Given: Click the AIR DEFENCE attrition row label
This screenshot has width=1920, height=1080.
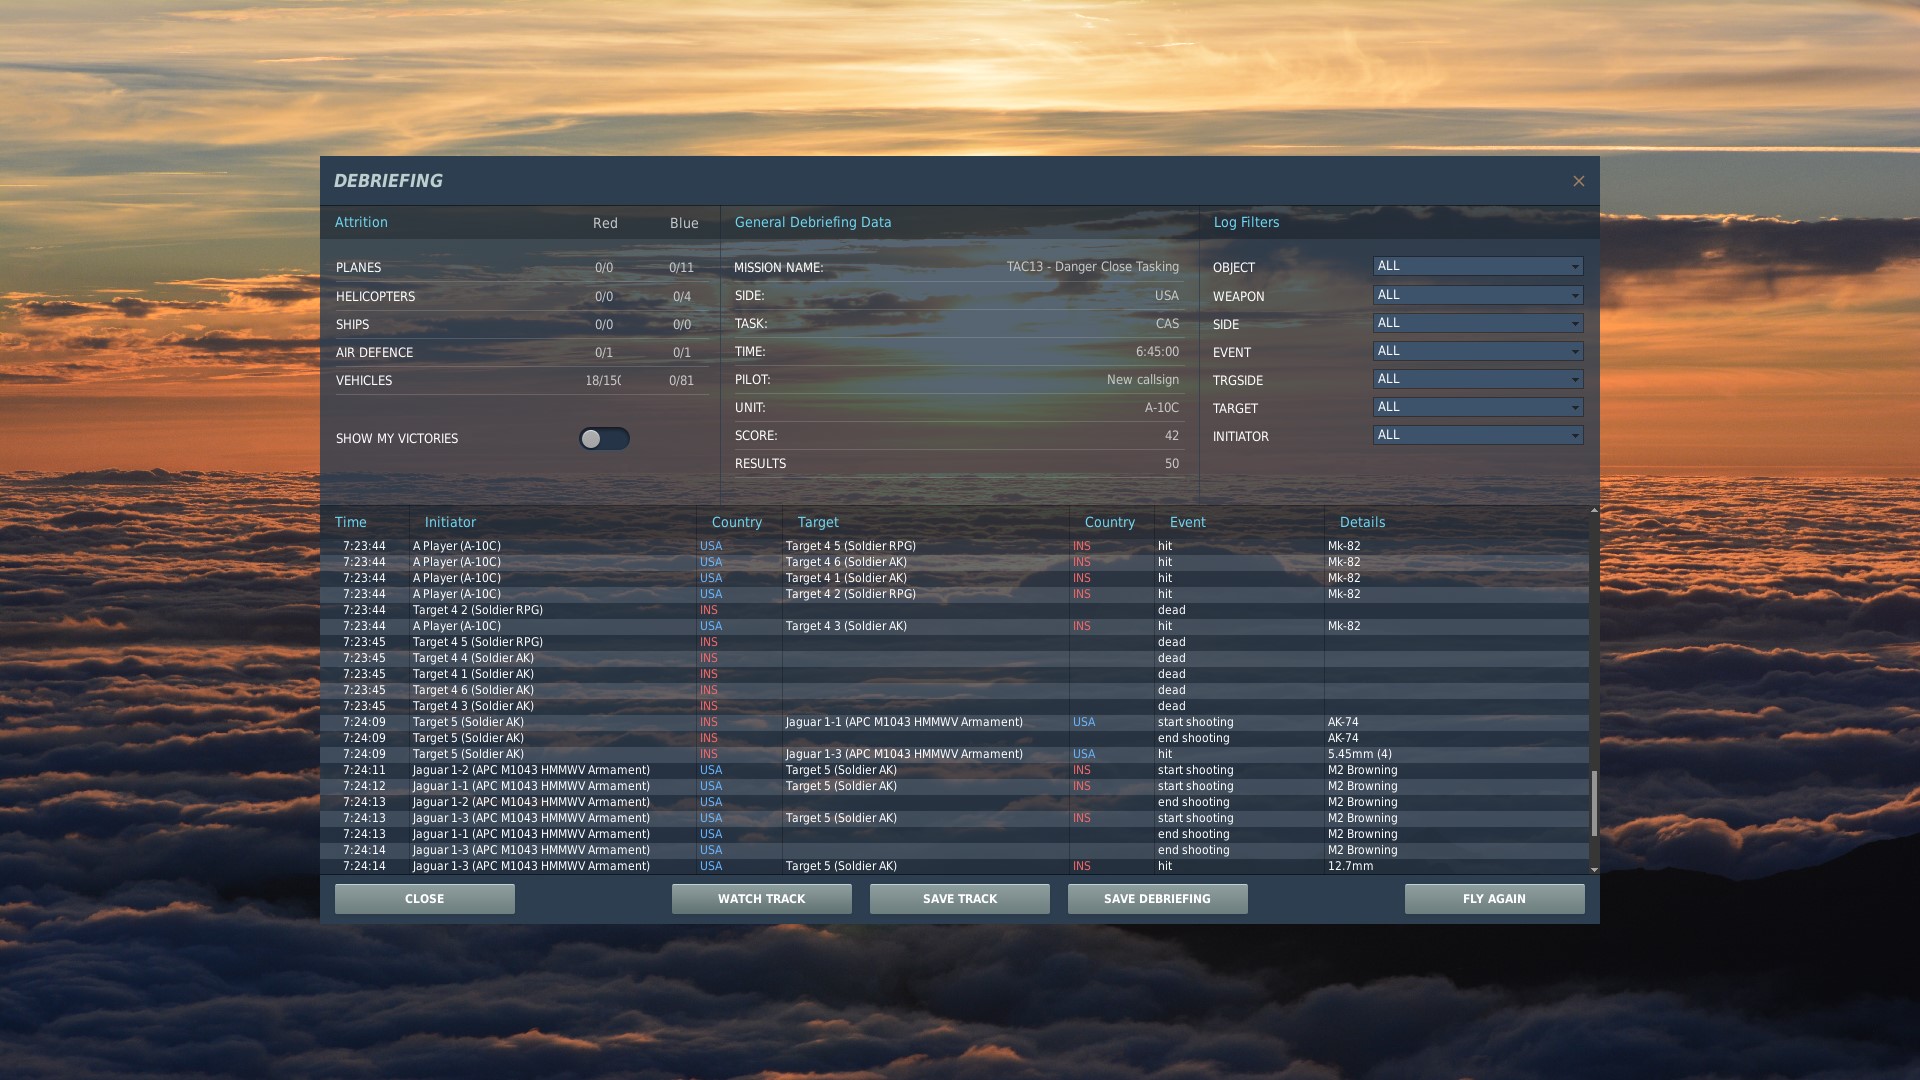Looking at the screenshot, I should (374, 353).
